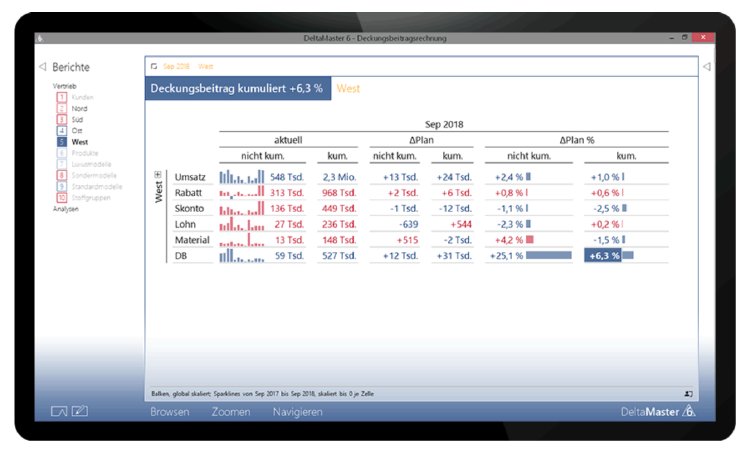
Task: Click the small icon at right of status line
Action: point(688,394)
